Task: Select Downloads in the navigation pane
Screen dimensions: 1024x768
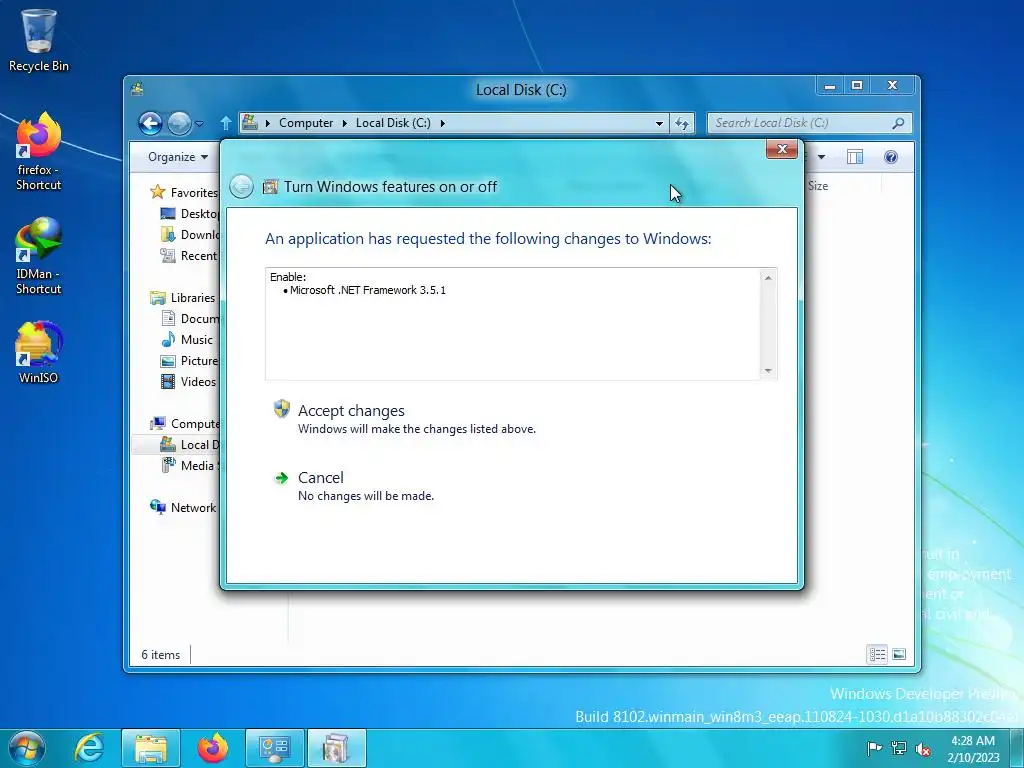Action: pyautogui.click(x=189, y=234)
